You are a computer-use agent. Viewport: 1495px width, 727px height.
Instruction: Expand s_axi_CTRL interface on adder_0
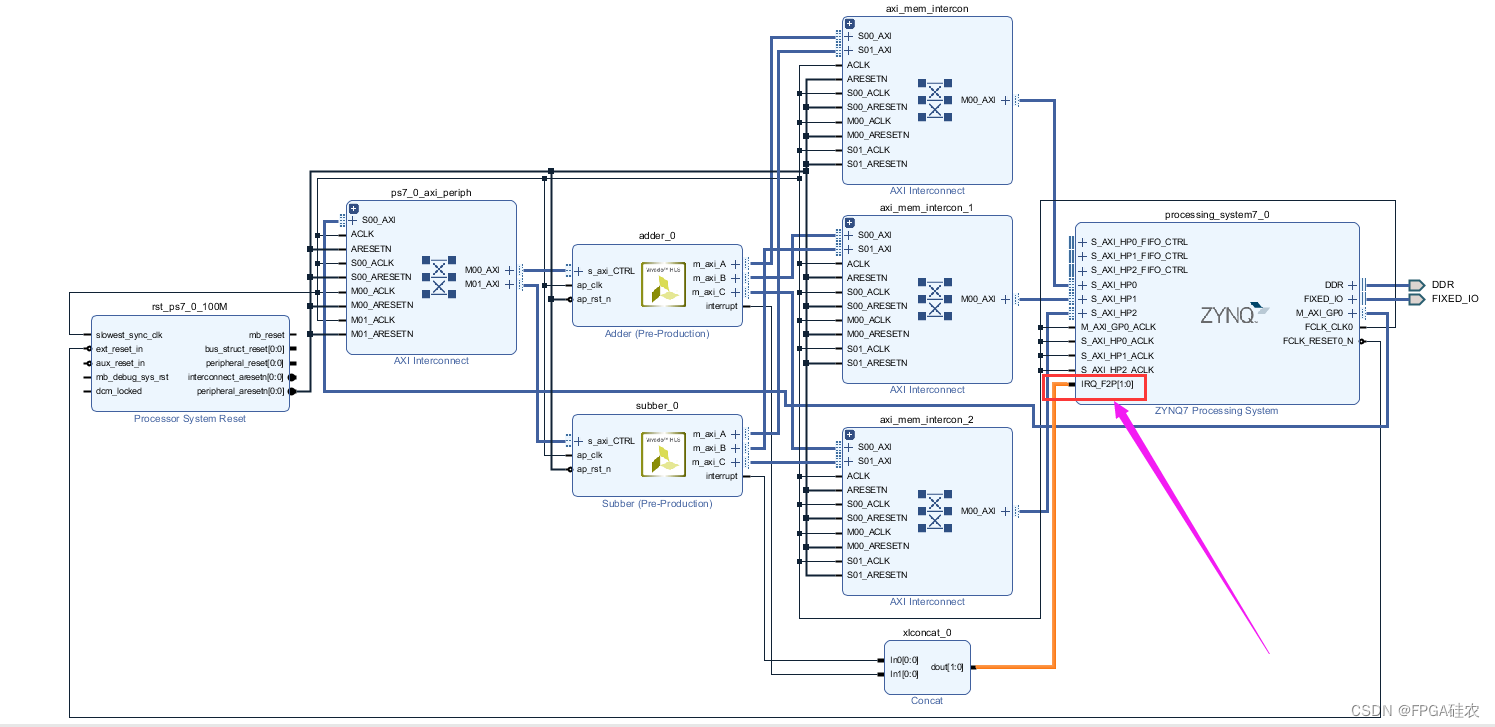pyautogui.click(x=579, y=271)
